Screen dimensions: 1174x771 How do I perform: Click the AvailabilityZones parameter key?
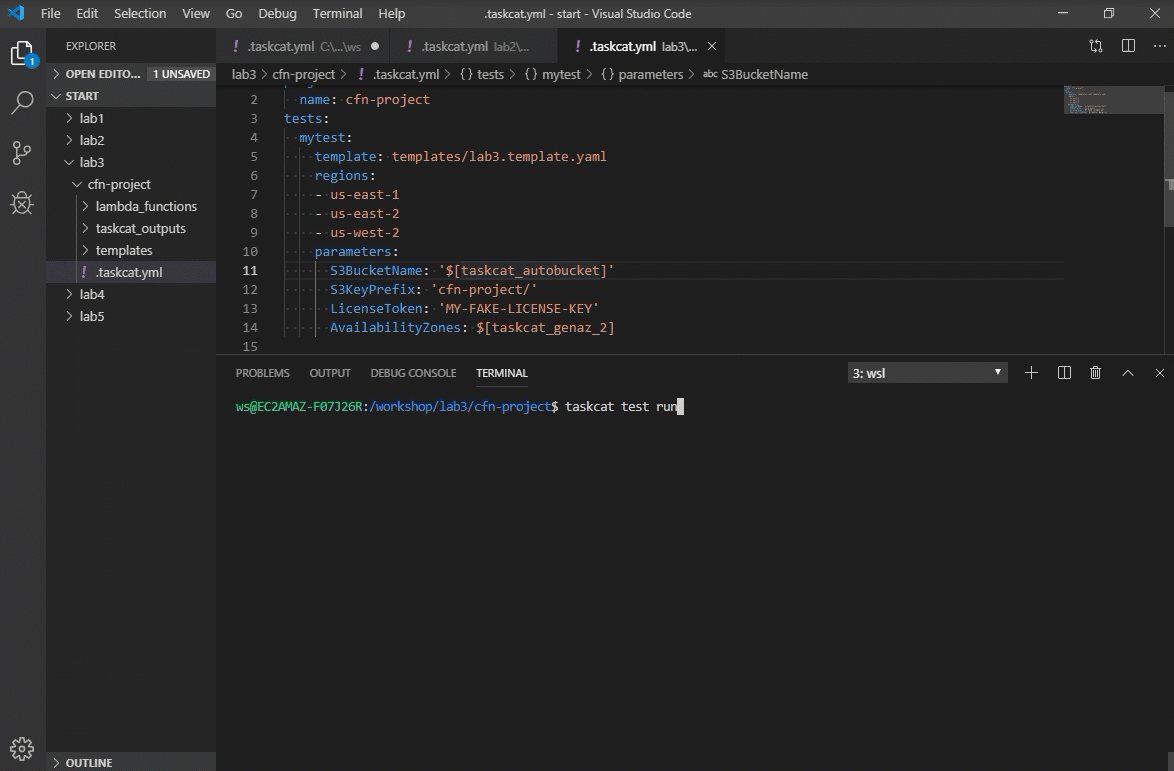pos(395,328)
